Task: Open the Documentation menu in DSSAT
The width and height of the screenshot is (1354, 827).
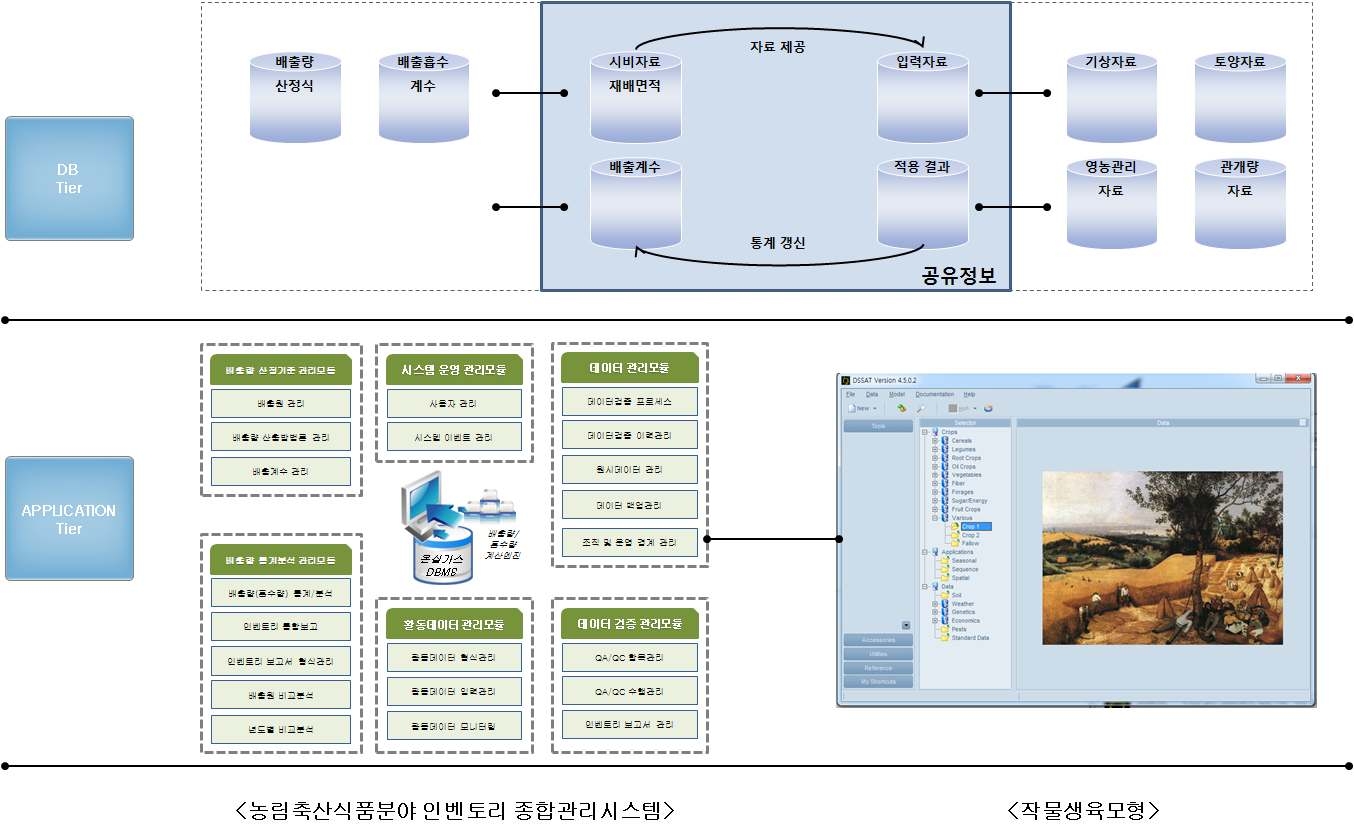Action: [x=935, y=394]
